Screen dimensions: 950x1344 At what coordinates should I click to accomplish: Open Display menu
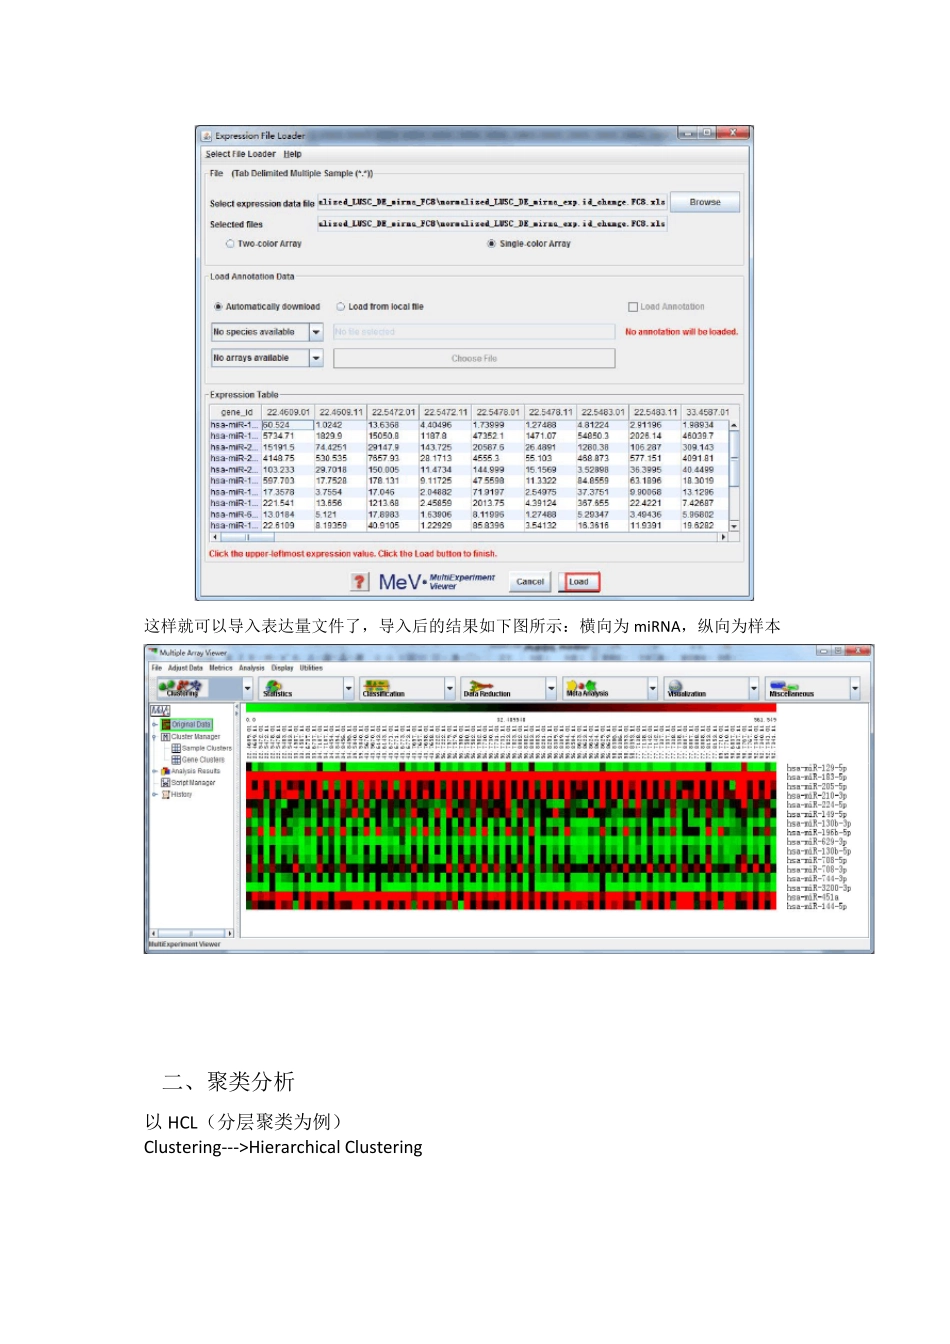(283, 667)
